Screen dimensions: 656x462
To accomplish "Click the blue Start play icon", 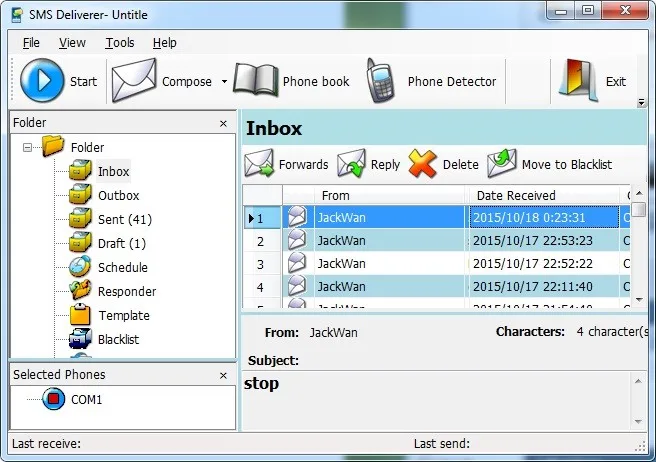I will pos(42,80).
